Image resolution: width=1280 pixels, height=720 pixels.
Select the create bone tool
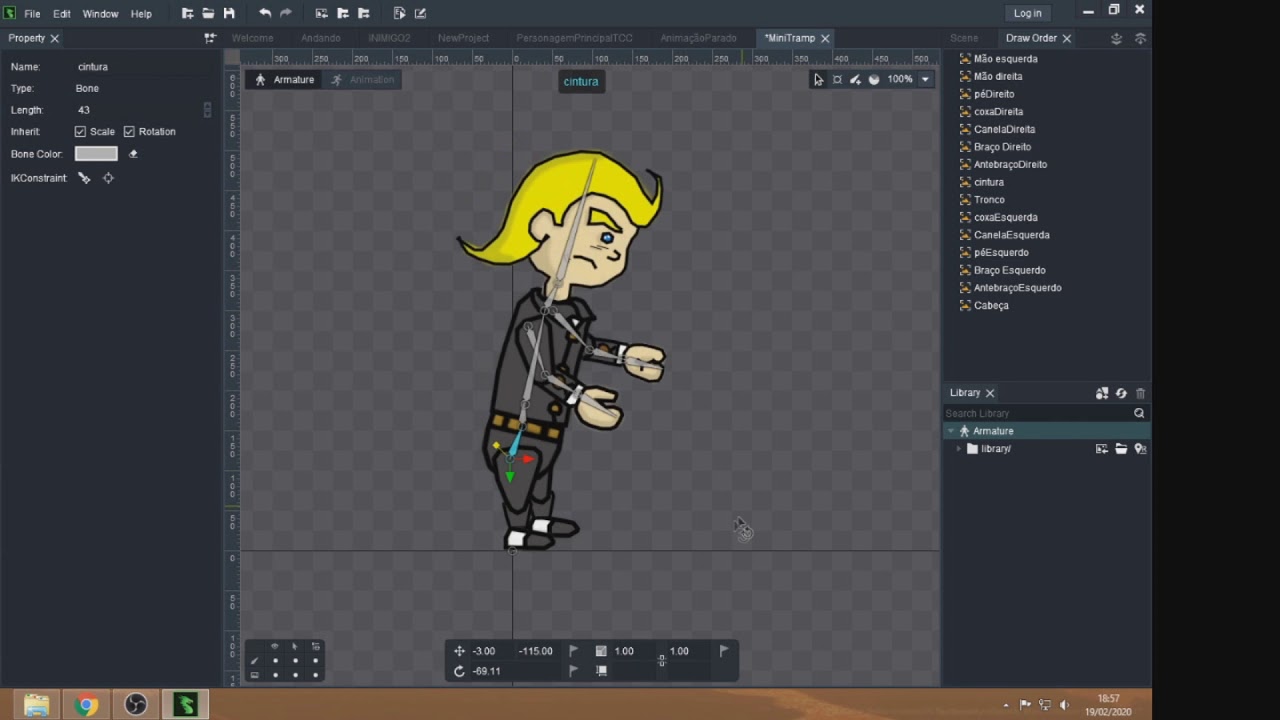855,79
